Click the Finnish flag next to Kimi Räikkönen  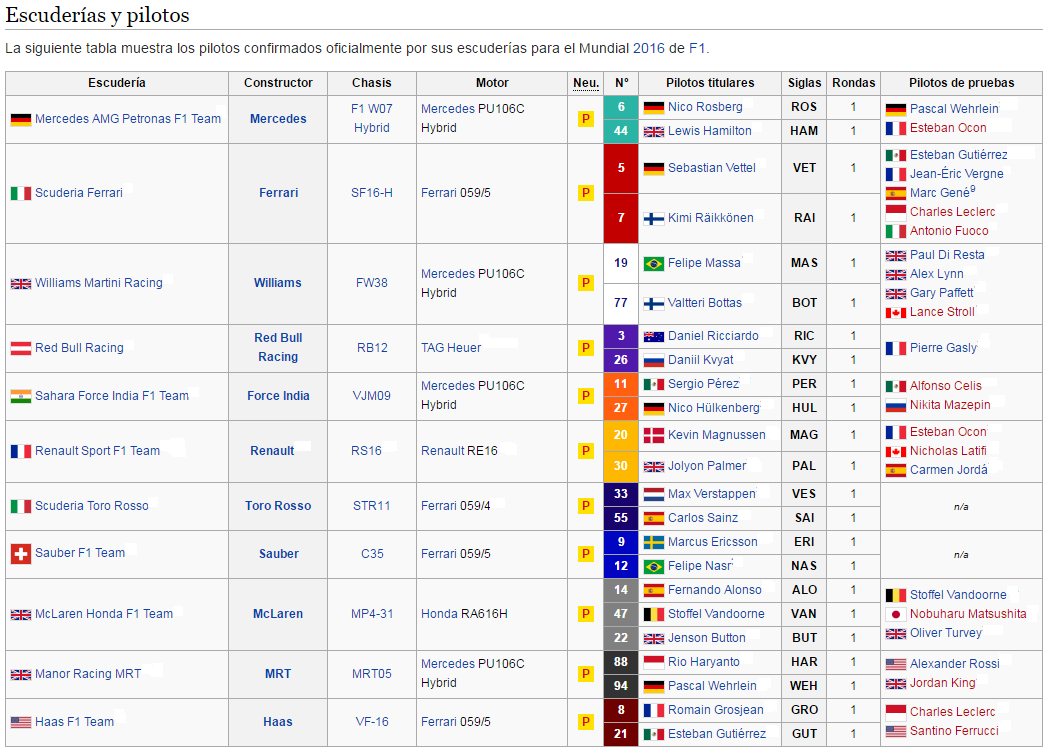point(654,219)
